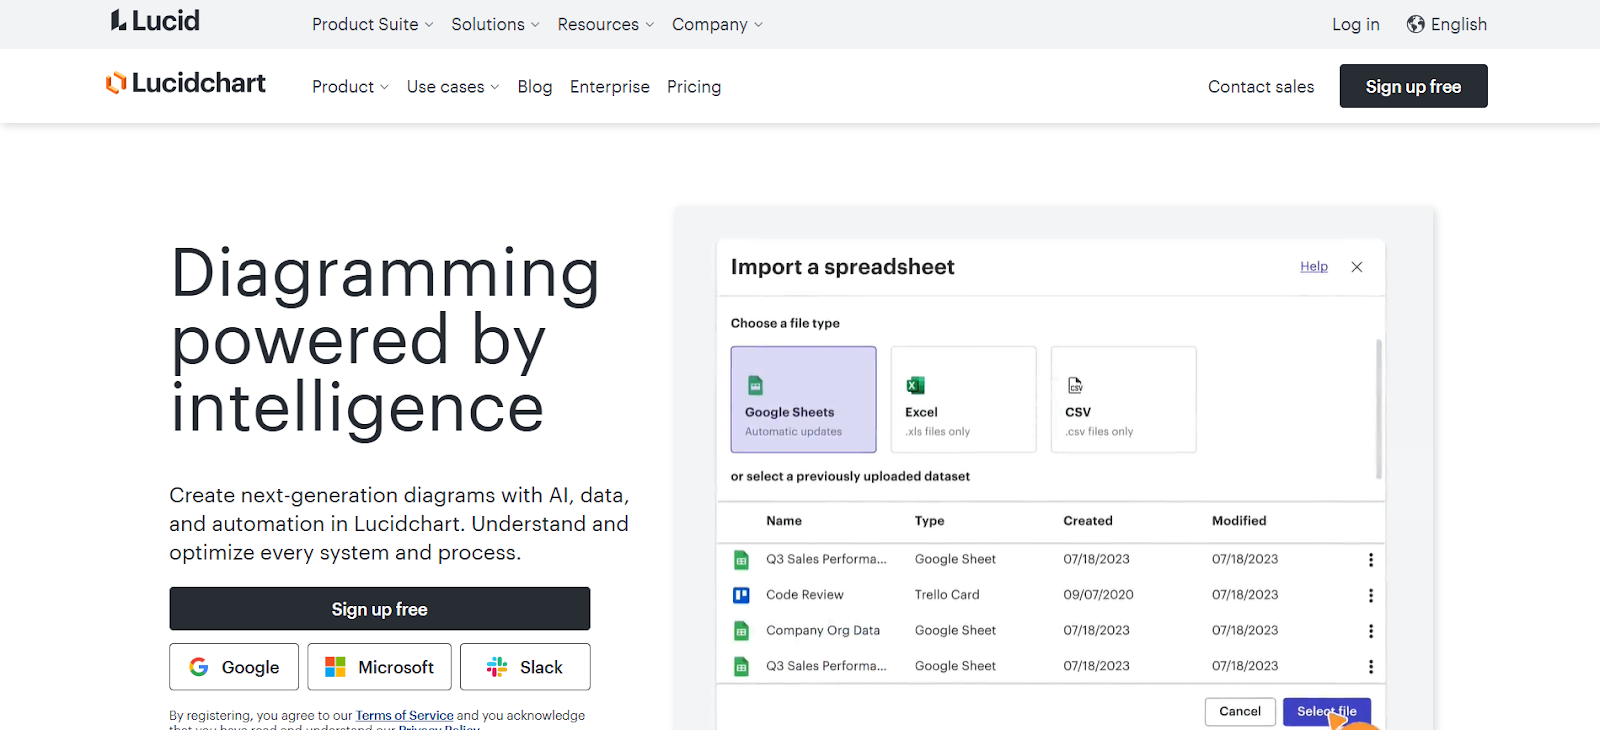The width and height of the screenshot is (1600, 730).
Task: Click Help link in import dialog
Action: coord(1314,267)
